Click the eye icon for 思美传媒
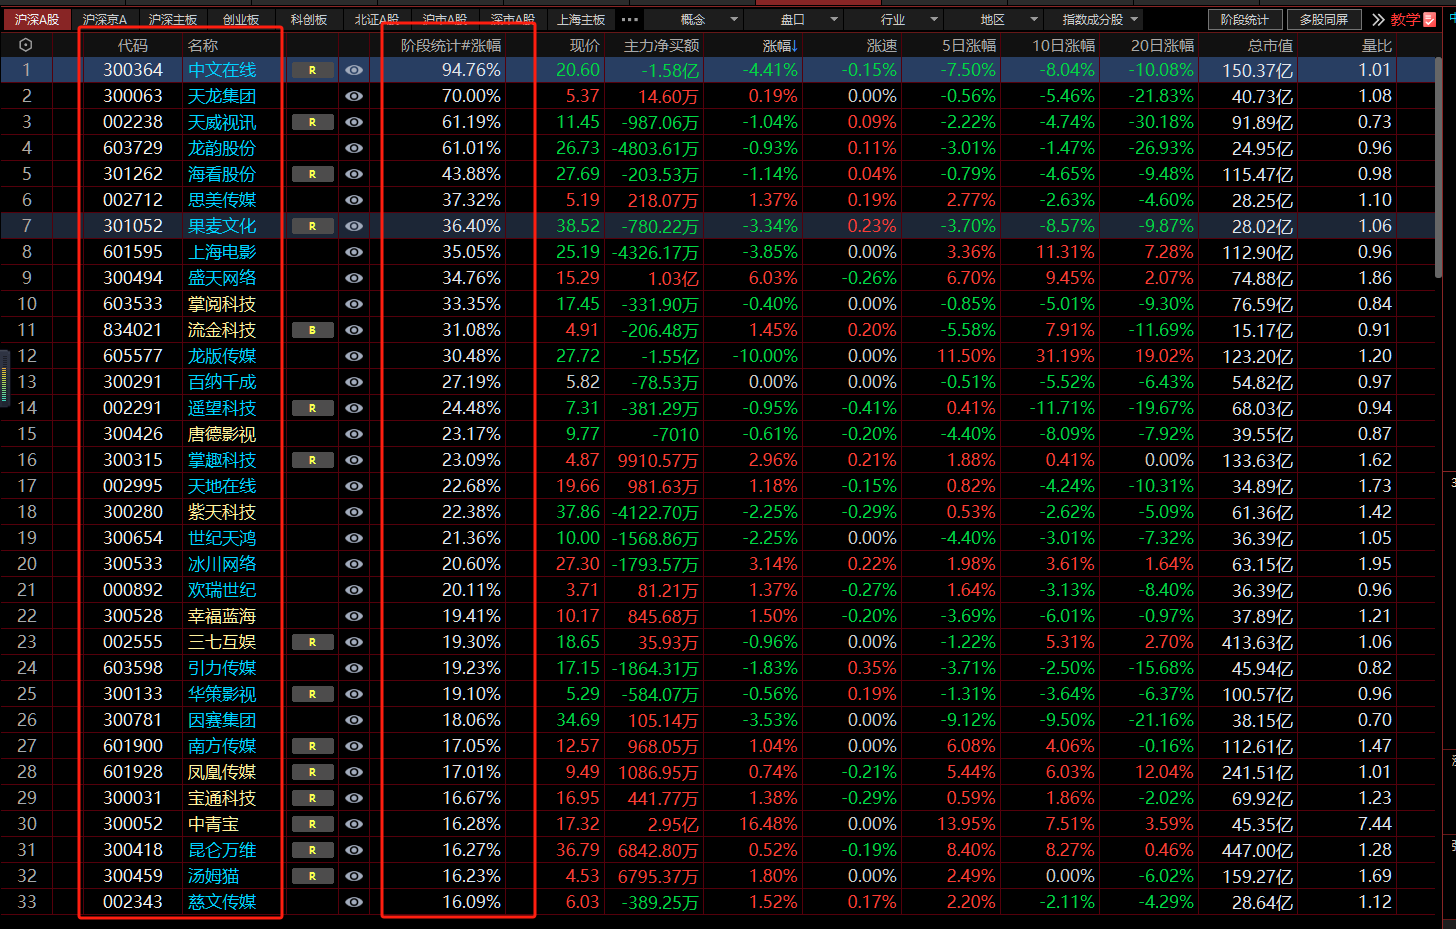1456x929 pixels. 354,200
